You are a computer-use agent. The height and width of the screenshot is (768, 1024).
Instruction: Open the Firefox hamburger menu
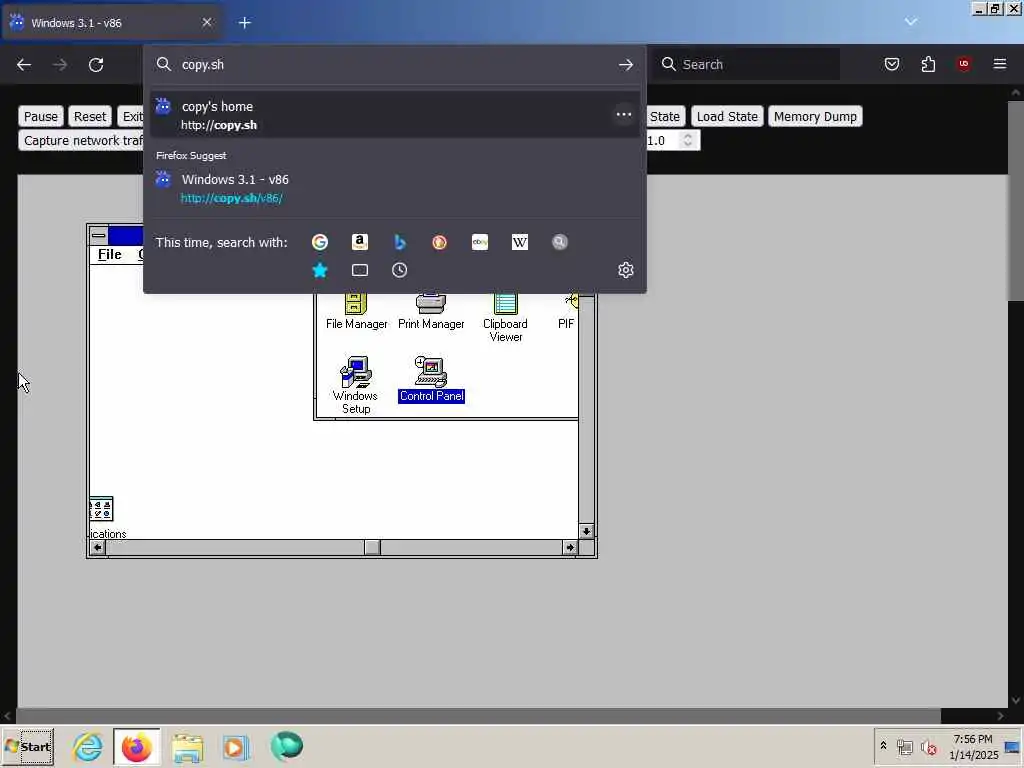point(1000,64)
